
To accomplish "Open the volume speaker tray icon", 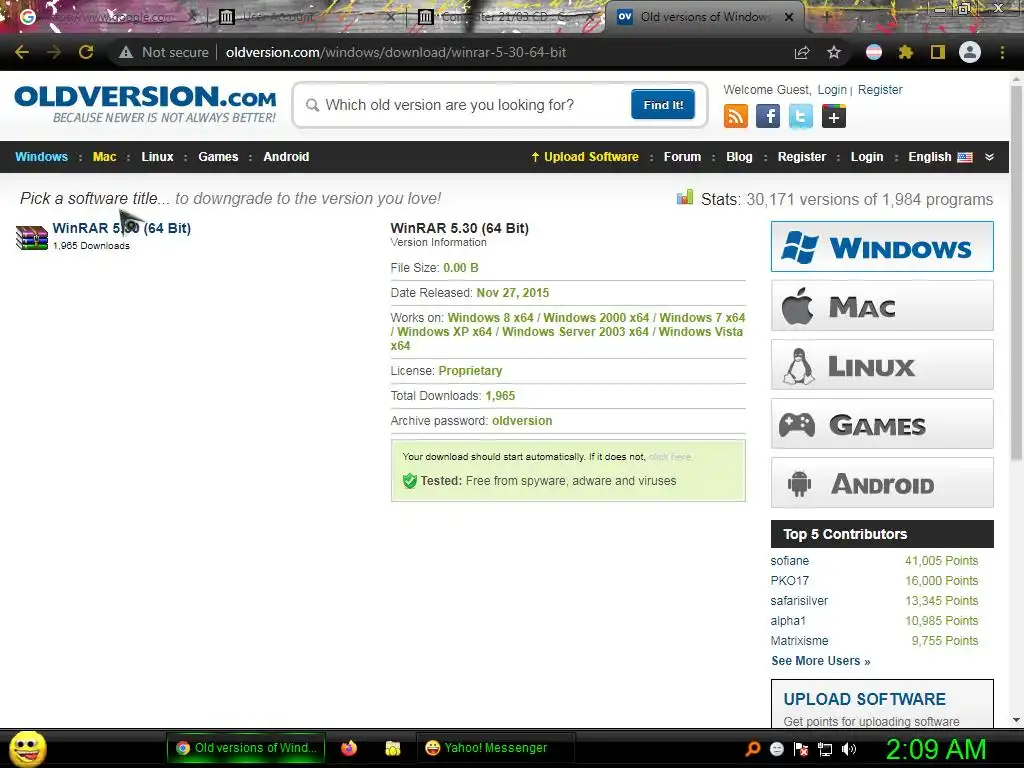I will point(850,749).
